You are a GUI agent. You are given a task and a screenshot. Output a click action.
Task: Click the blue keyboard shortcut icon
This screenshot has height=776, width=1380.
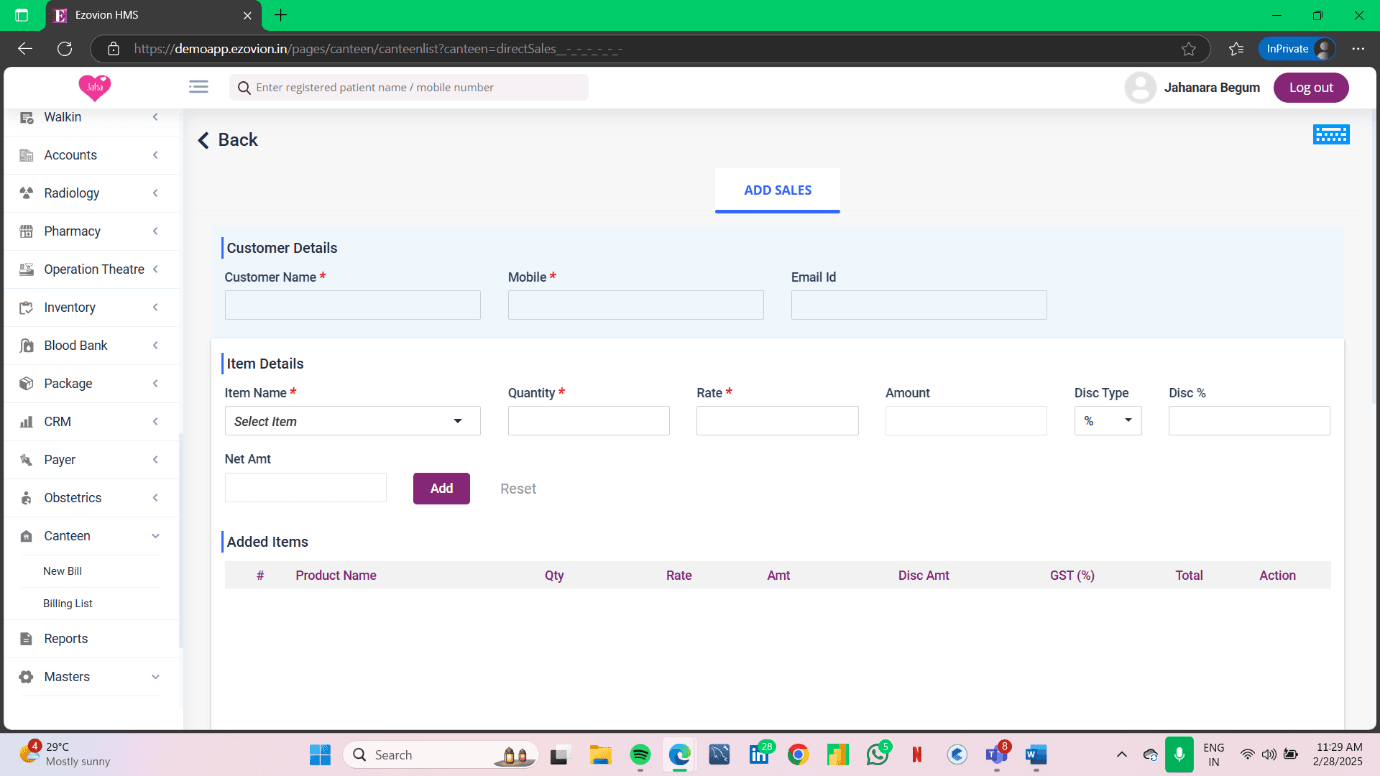coord(1331,135)
